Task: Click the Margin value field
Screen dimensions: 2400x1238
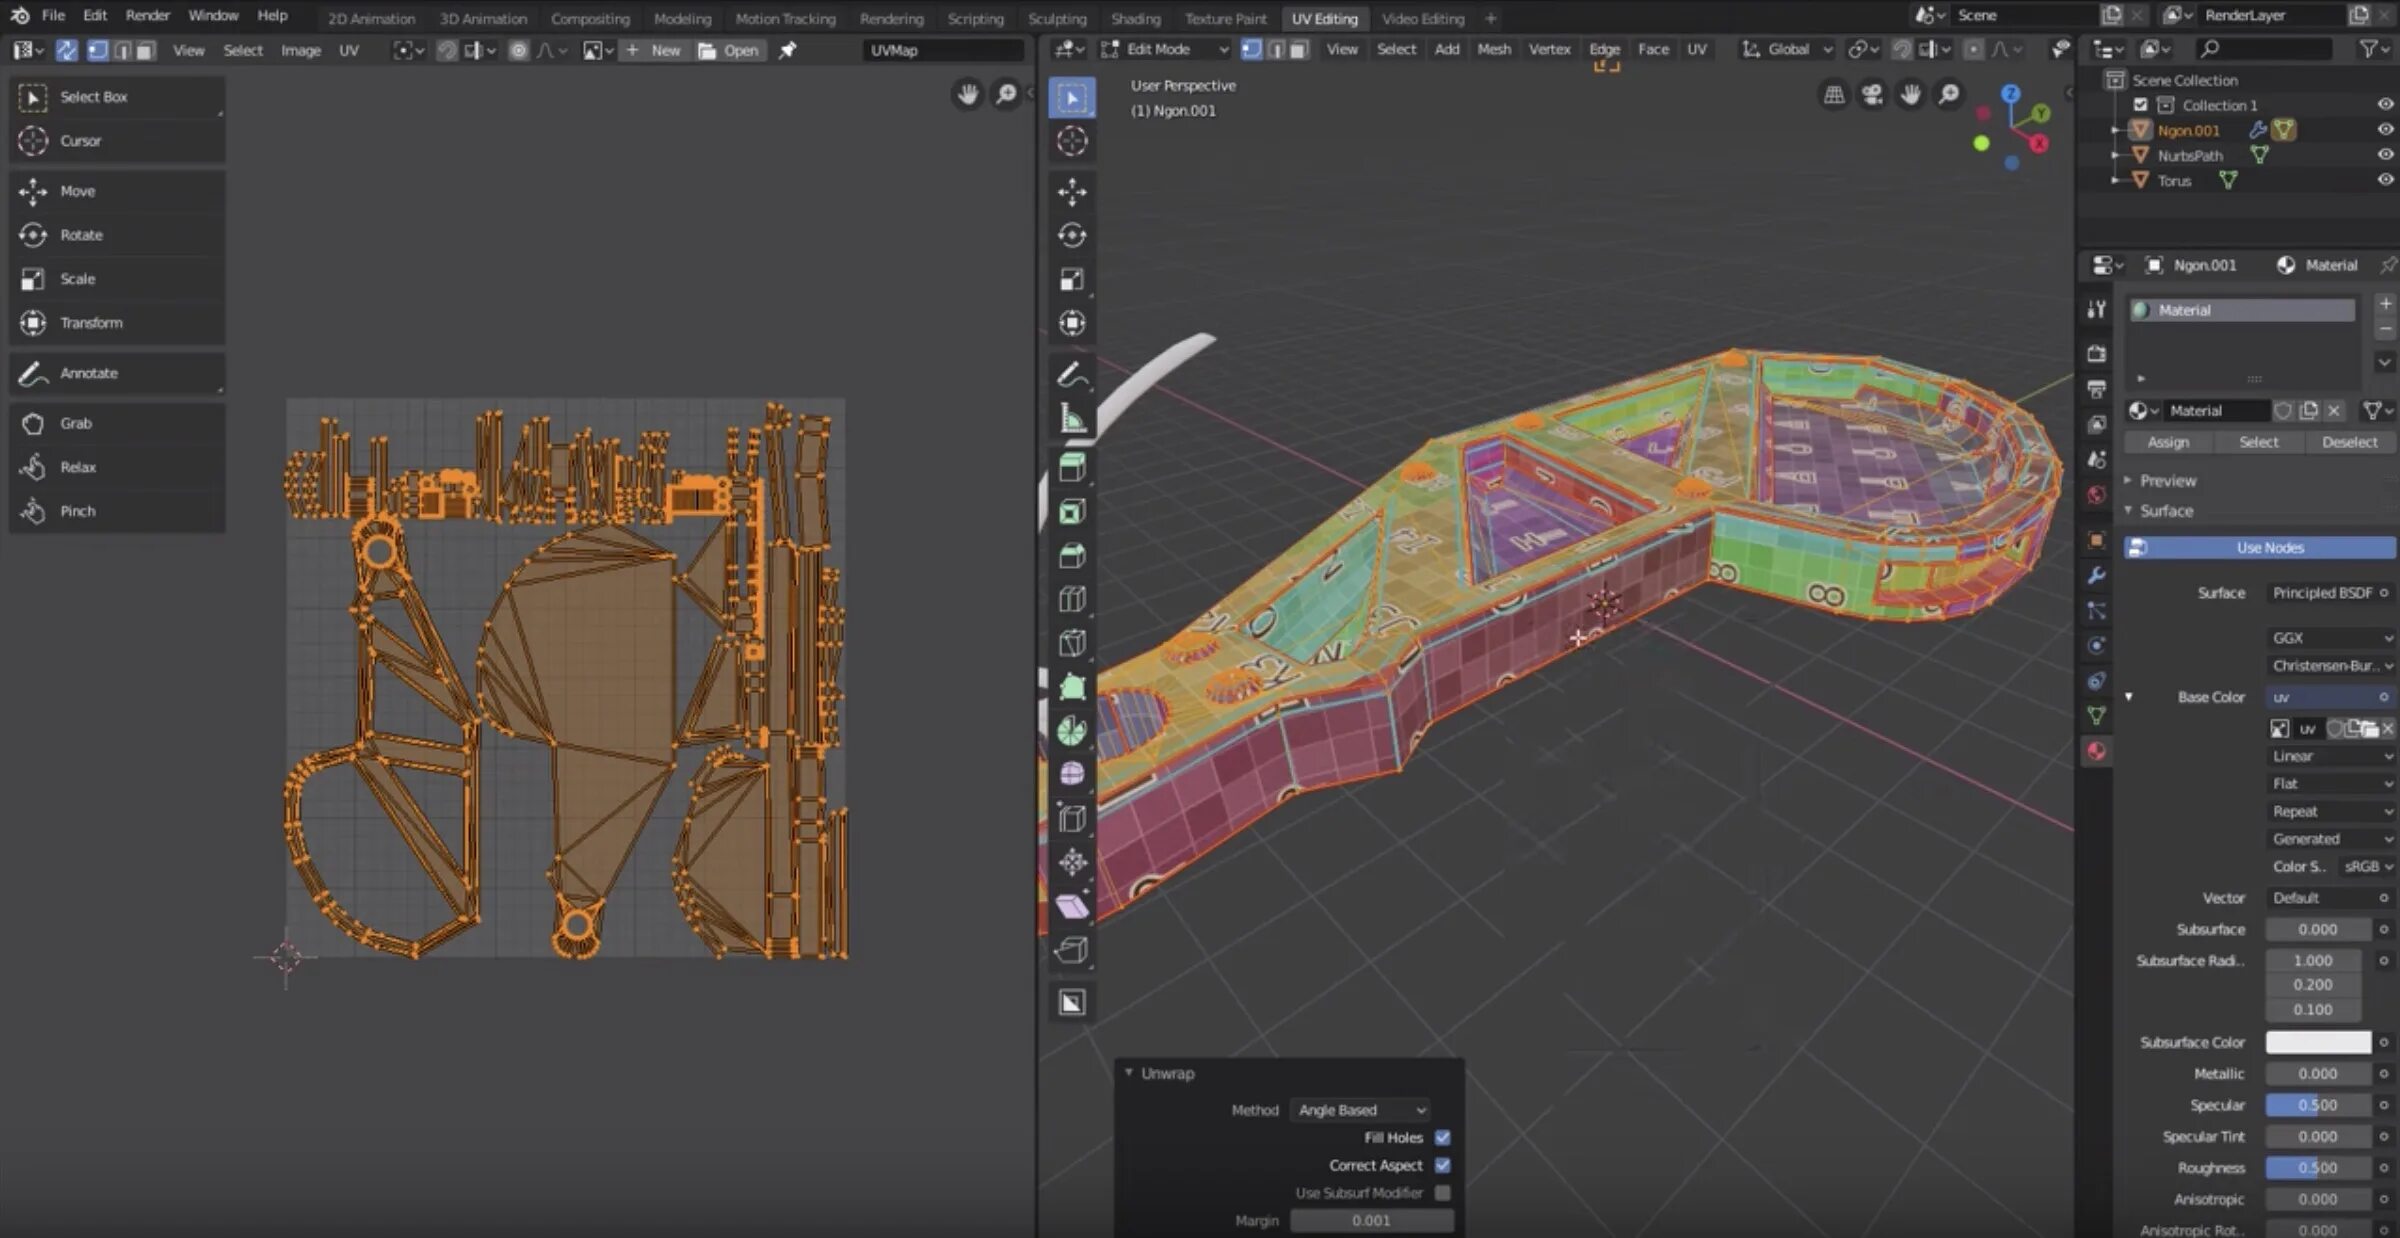Action: coord(1370,1220)
